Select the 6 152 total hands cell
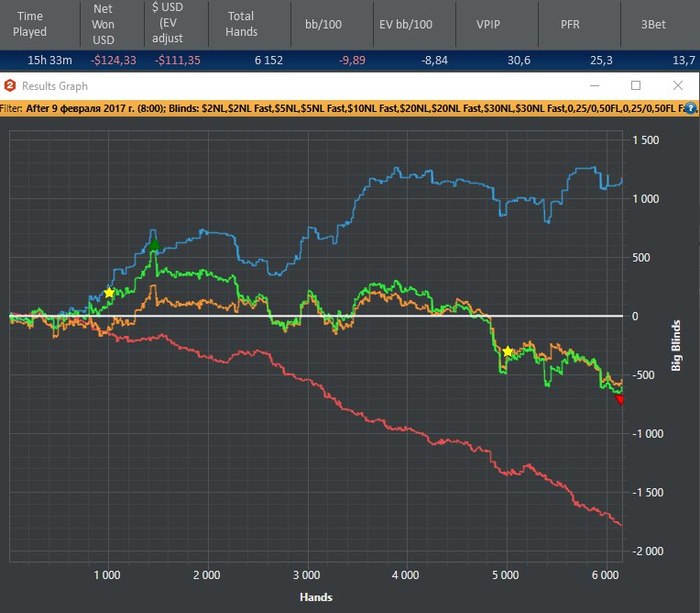Viewport: 700px width, 613px height. [269, 60]
